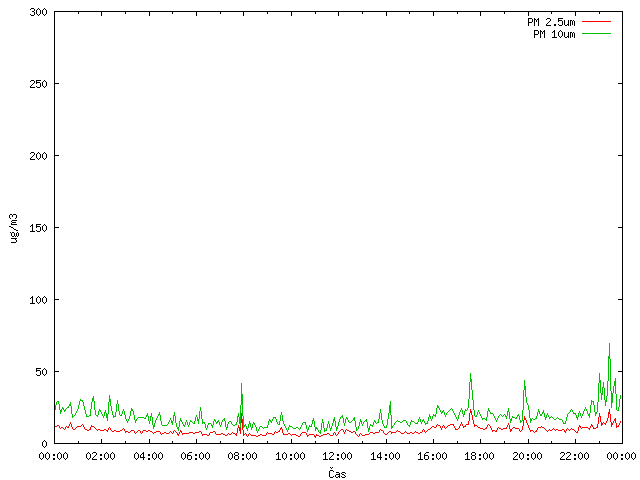Click the y-axis value 100
The height and width of the screenshot is (480, 640).
(x=38, y=300)
